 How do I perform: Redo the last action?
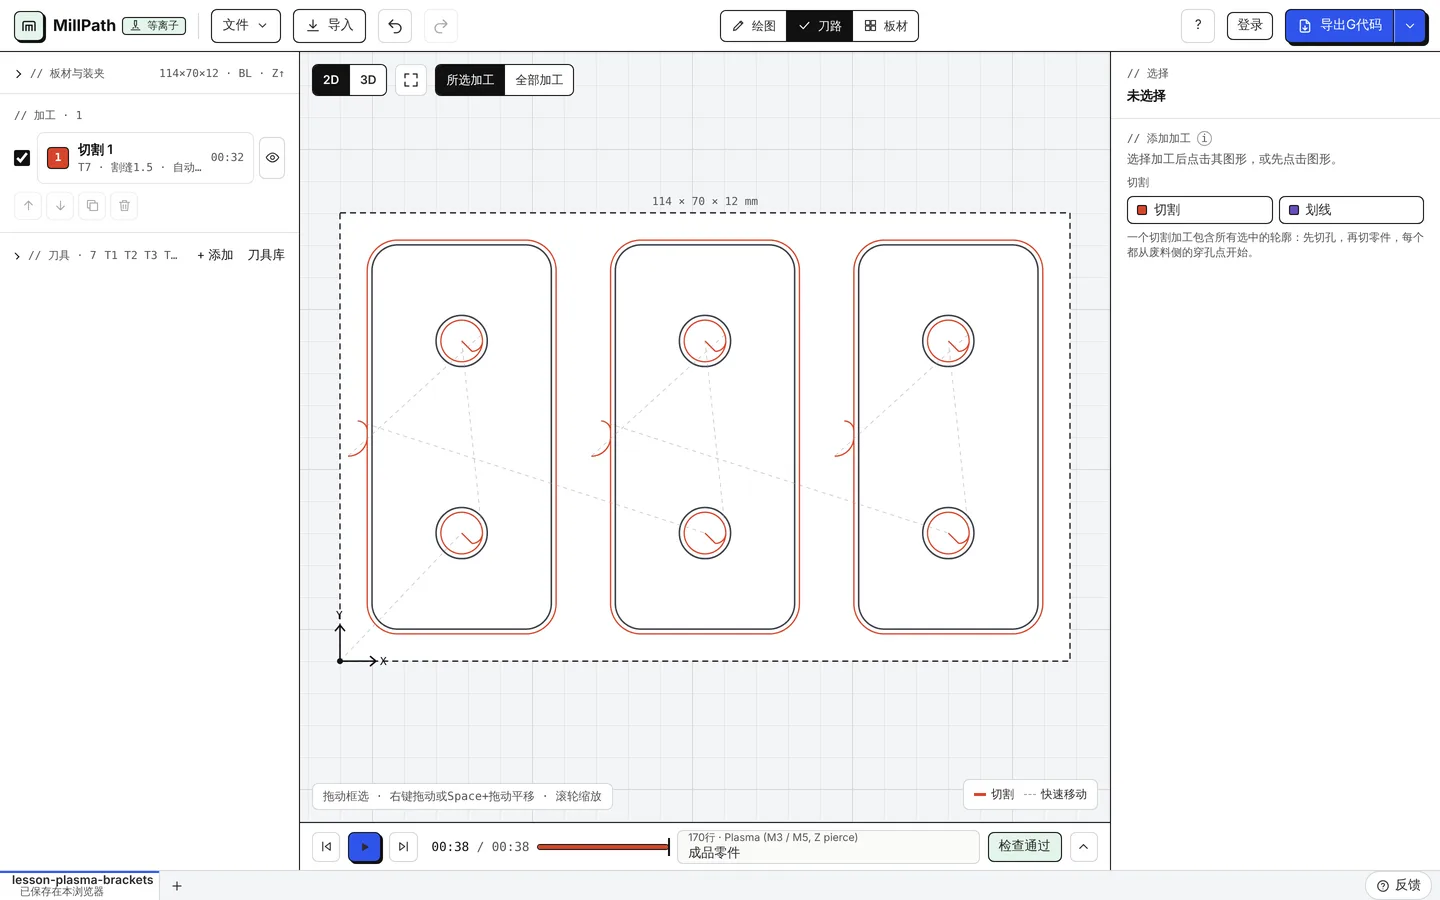[x=441, y=26]
